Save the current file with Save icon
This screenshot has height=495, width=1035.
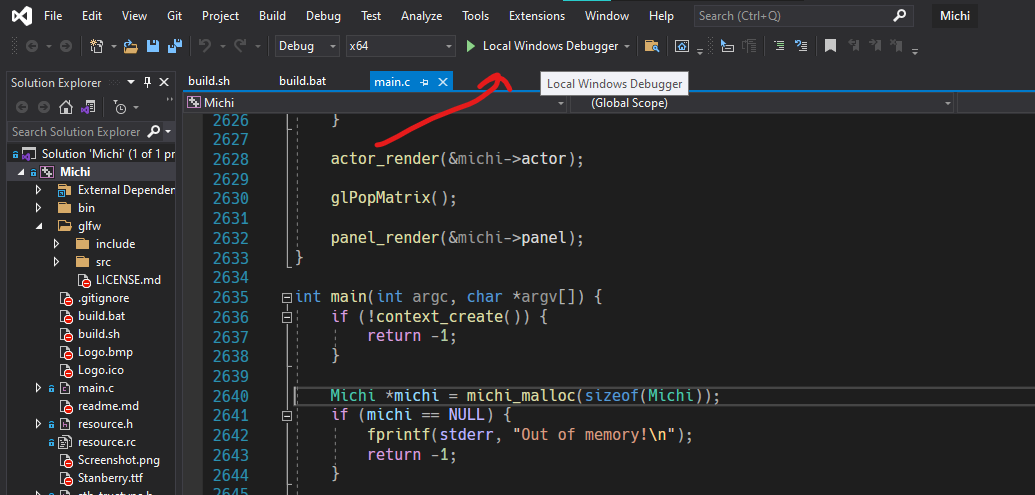click(153, 46)
